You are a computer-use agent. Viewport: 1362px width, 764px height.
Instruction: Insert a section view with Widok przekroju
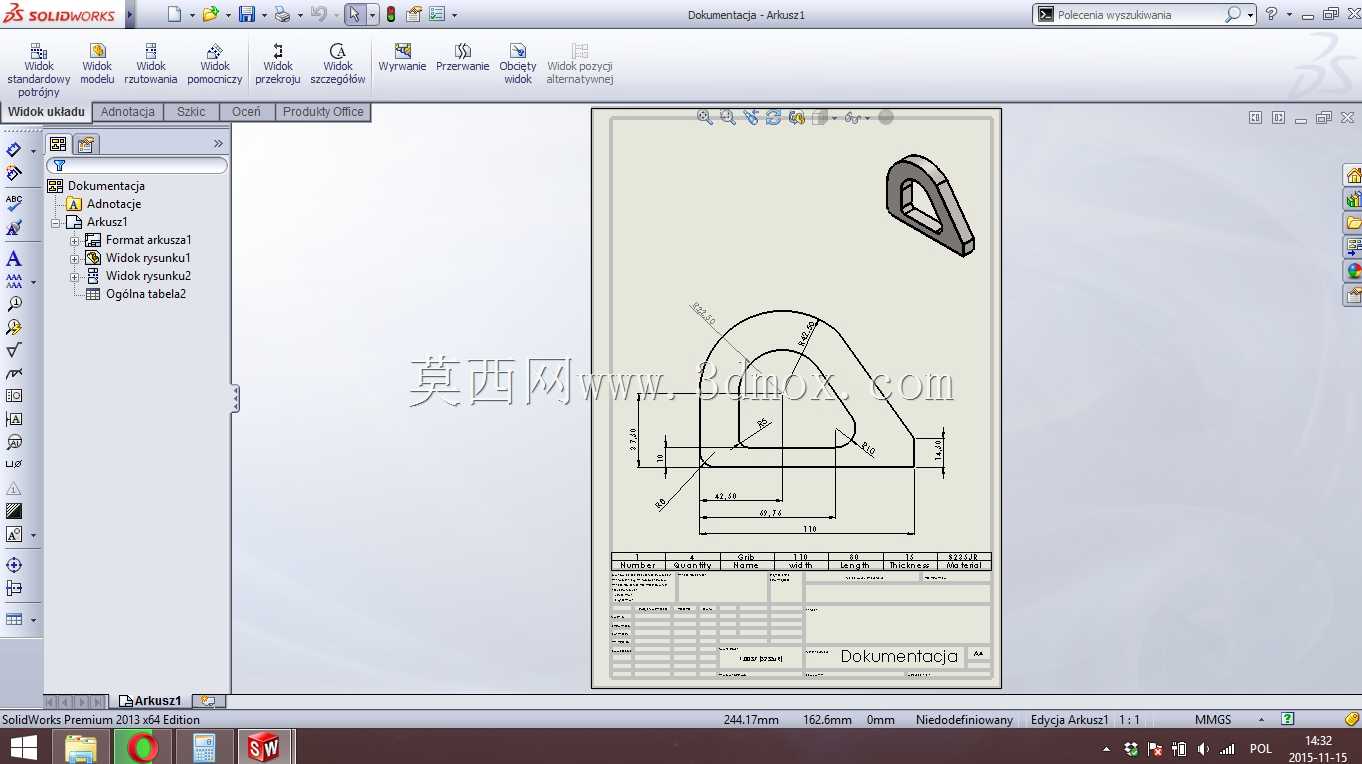pyautogui.click(x=278, y=64)
